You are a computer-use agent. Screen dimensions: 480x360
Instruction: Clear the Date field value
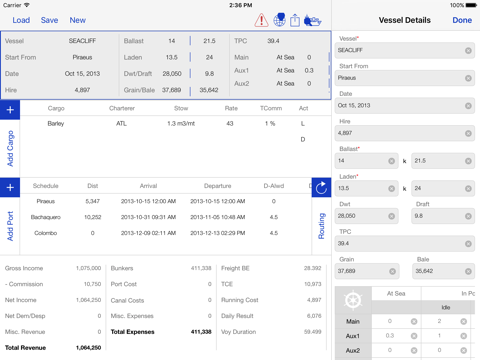tap(468, 106)
